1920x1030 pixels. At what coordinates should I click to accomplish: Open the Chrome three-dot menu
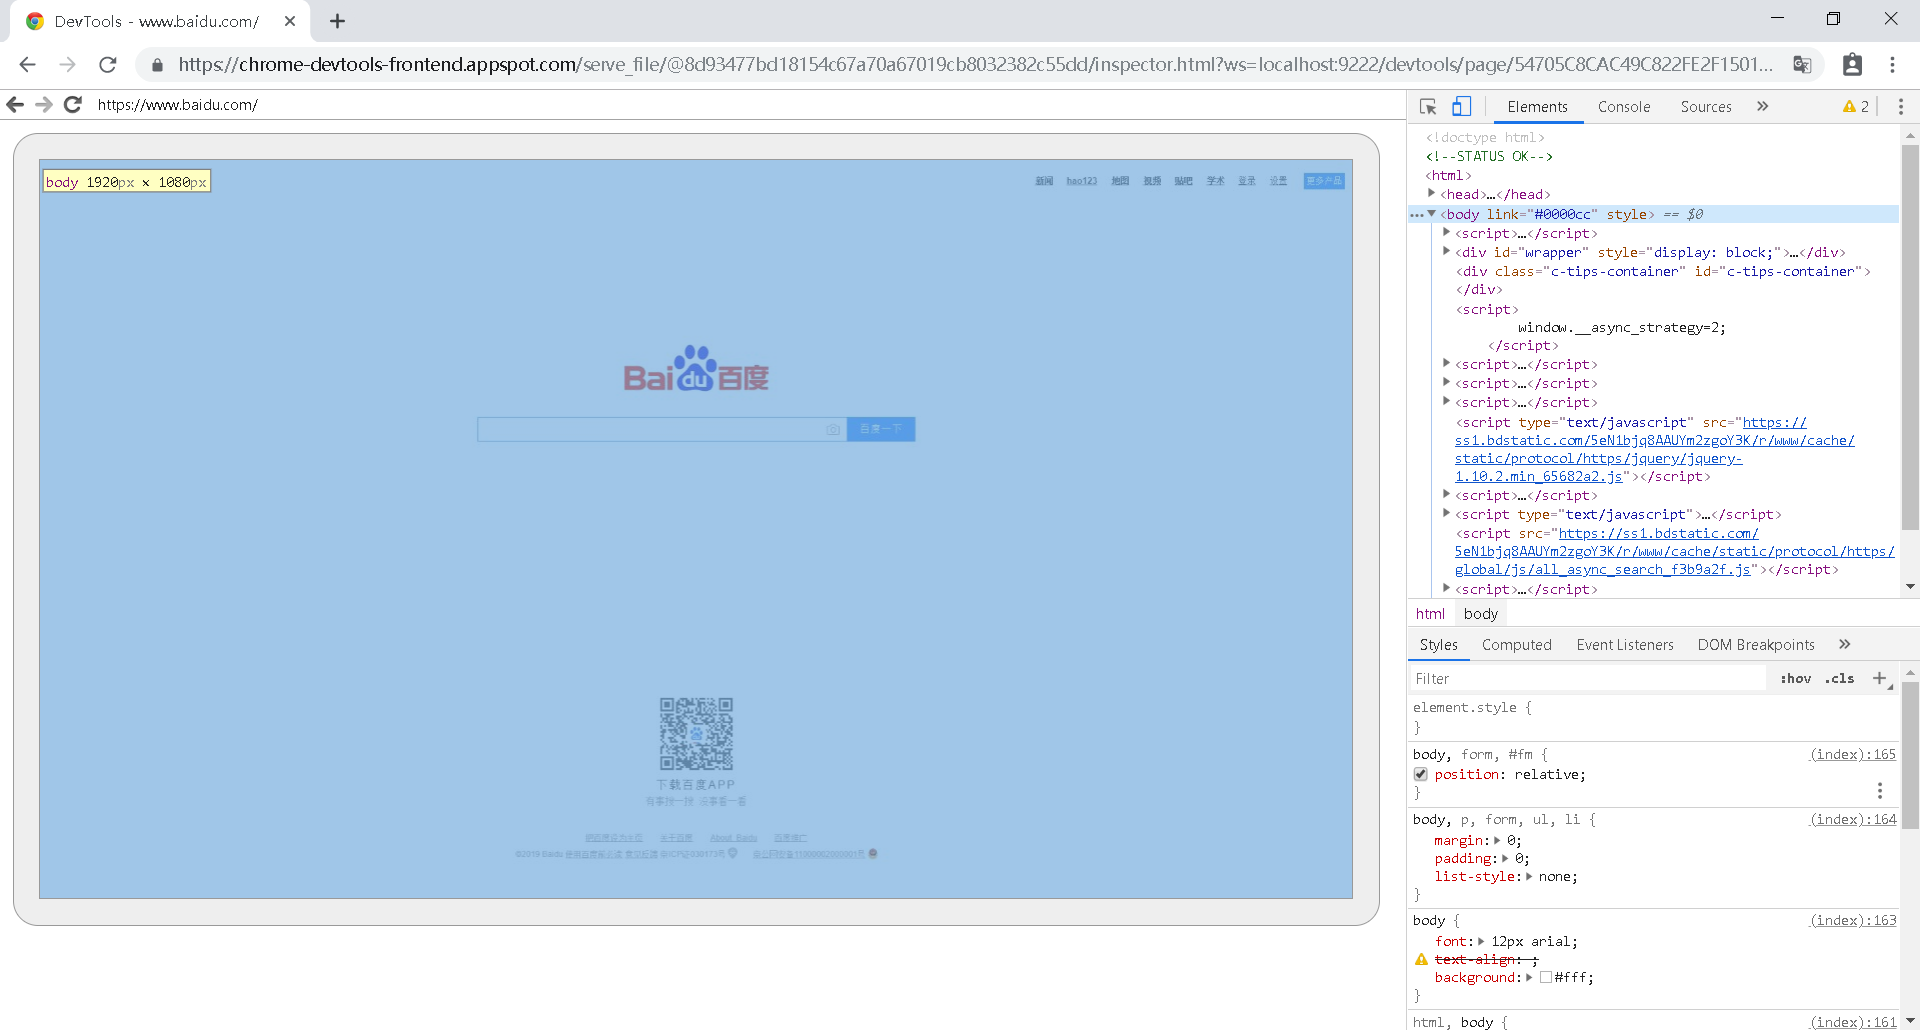(x=1892, y=64)
